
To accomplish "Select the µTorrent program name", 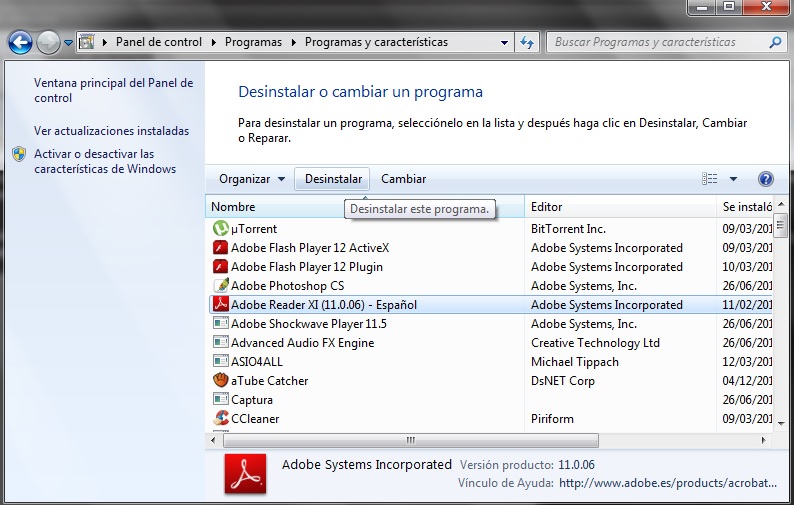I will (254, 229).
